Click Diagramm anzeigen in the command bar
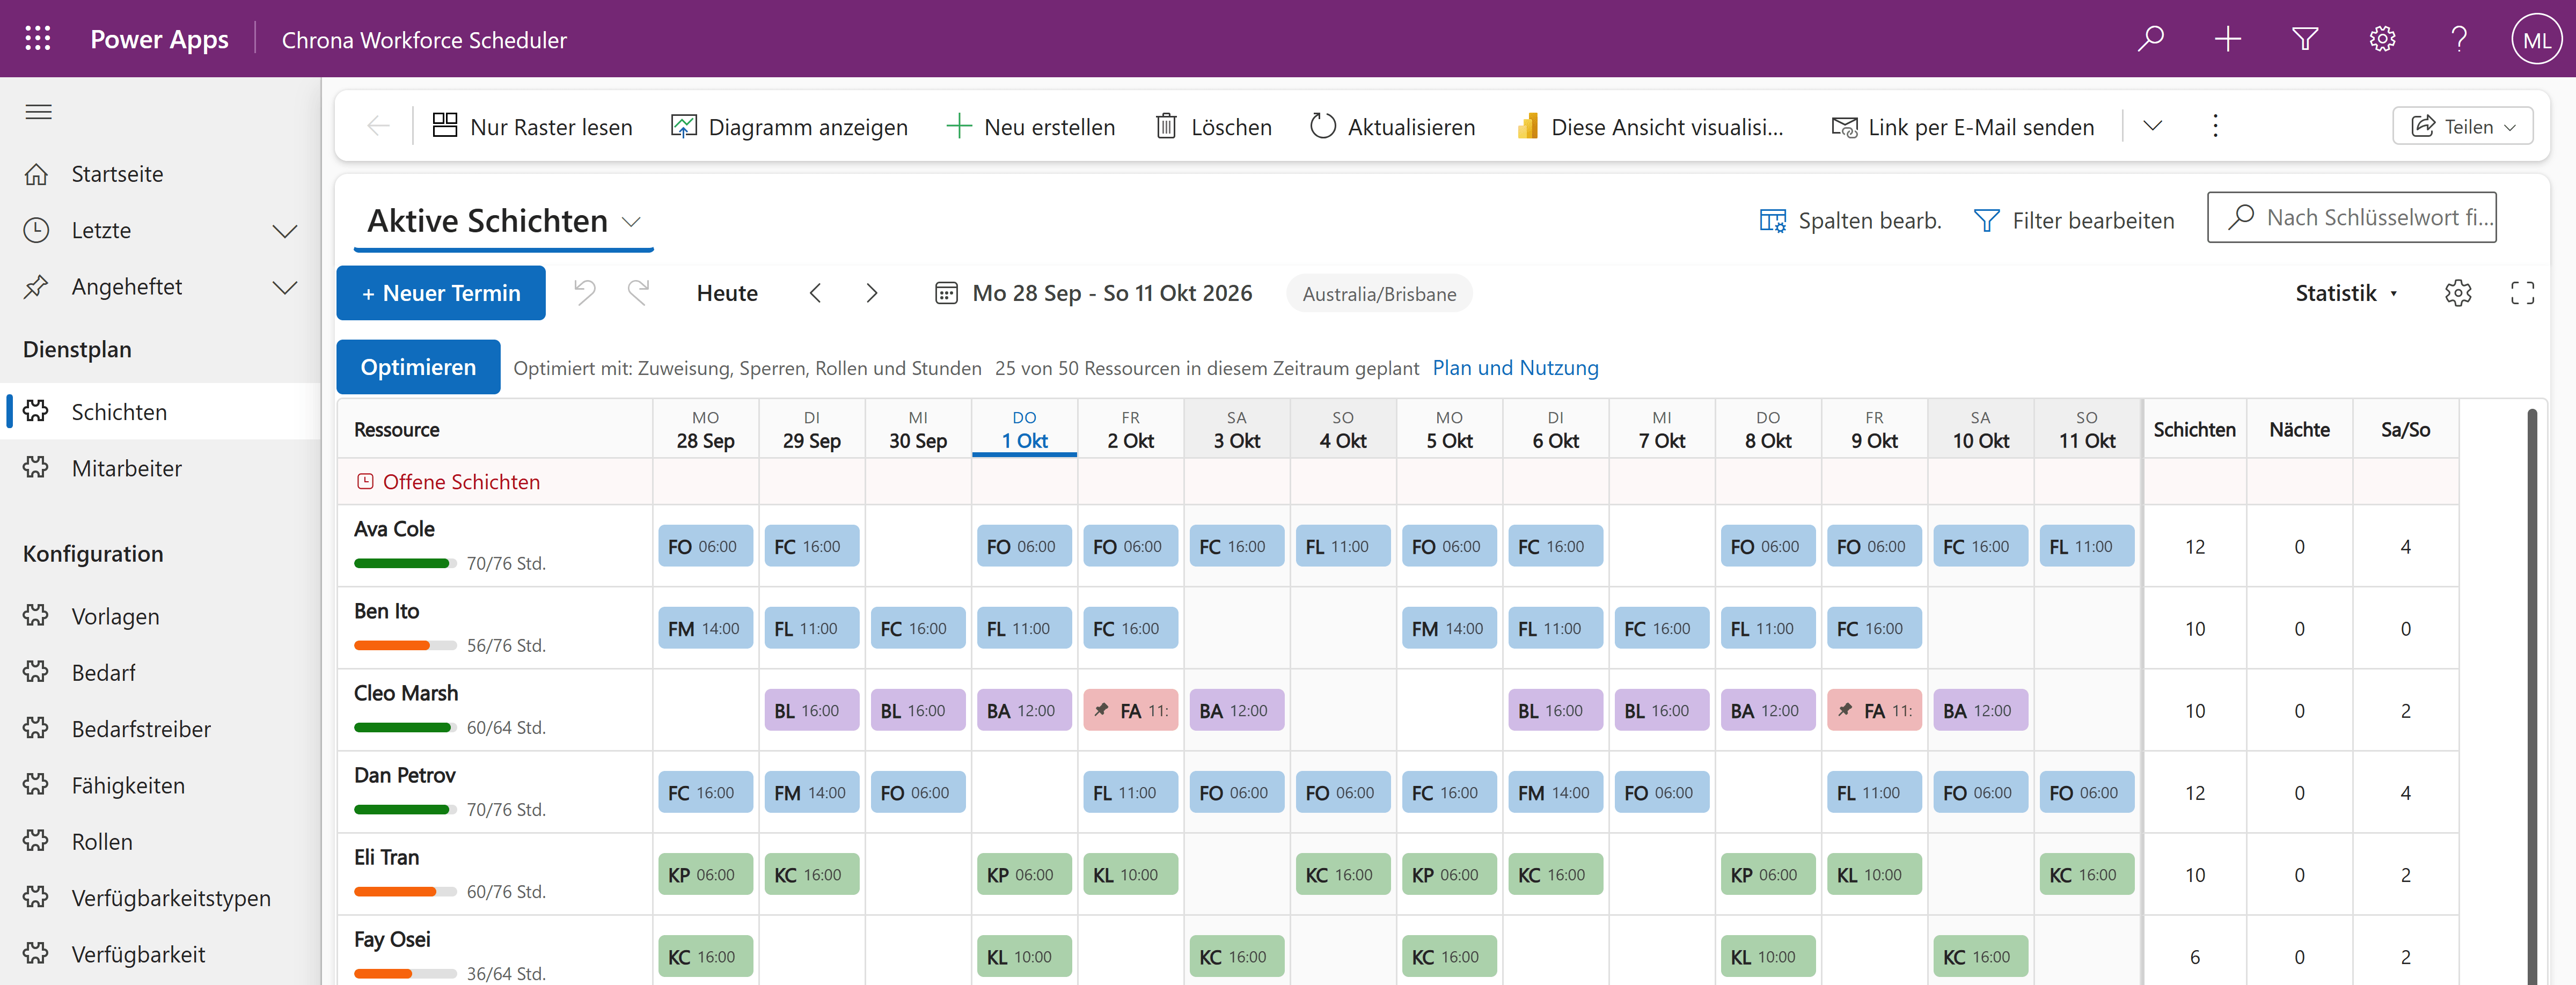Screen dimensions: 2576x985 coord(789,126)
